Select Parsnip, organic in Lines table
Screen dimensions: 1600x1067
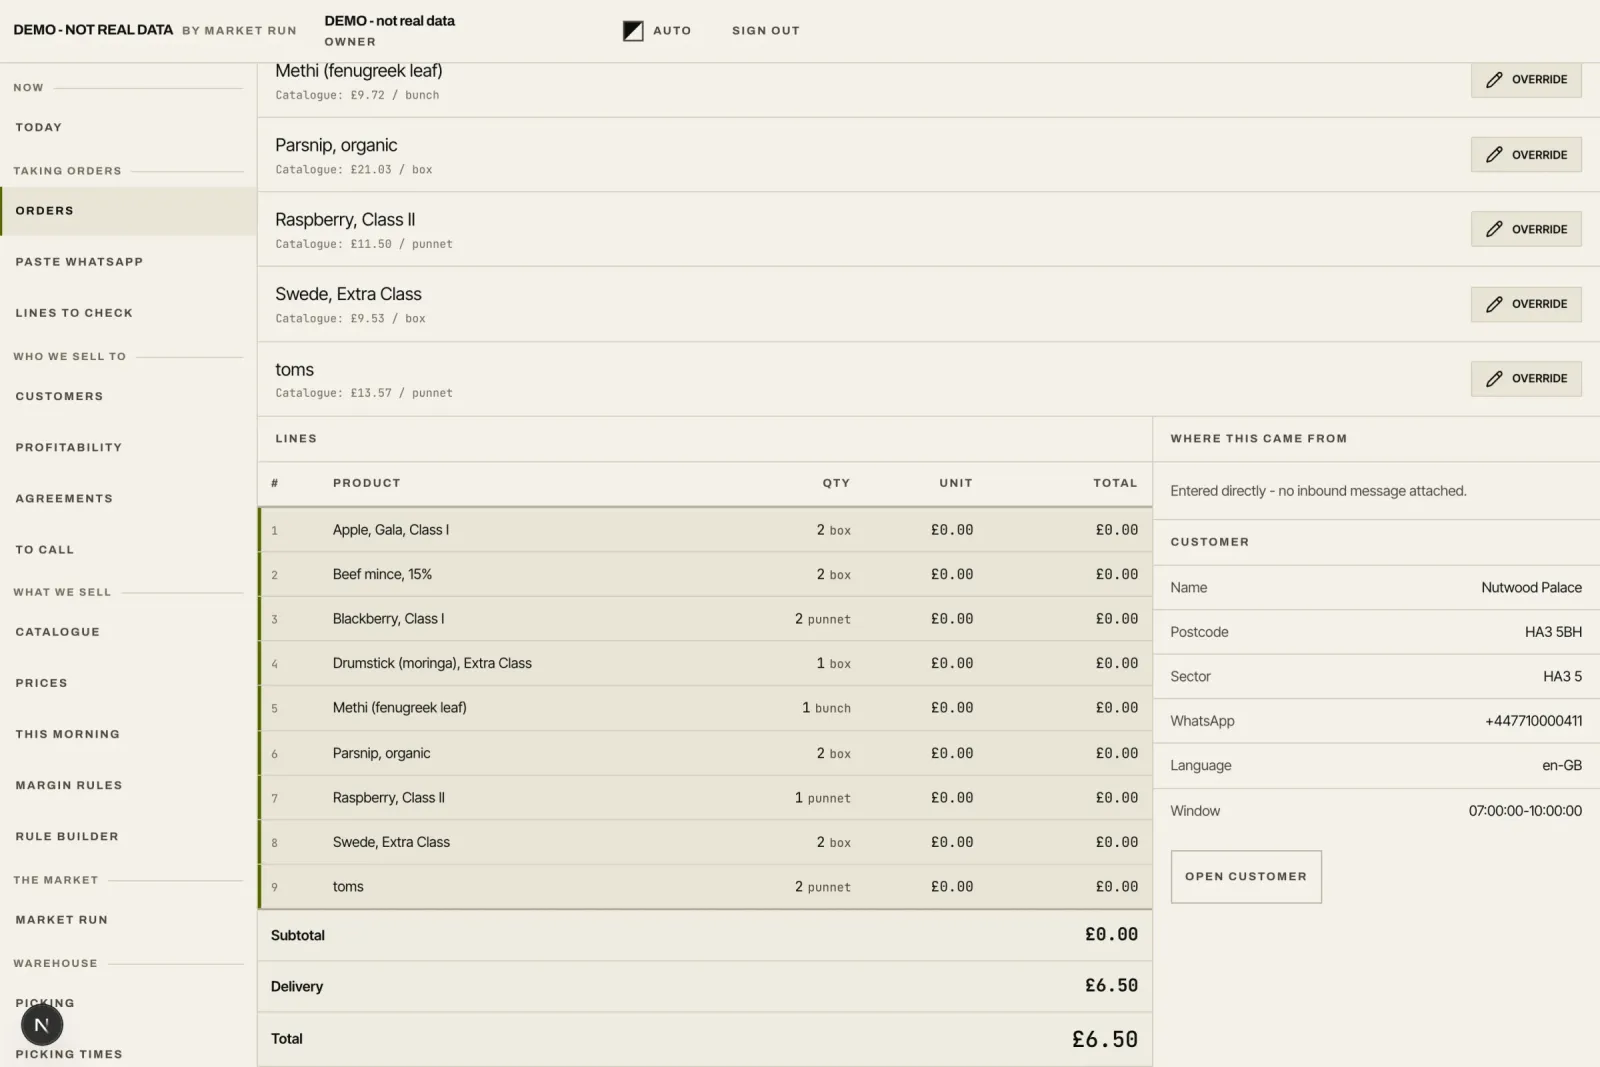tap(705, 753)
